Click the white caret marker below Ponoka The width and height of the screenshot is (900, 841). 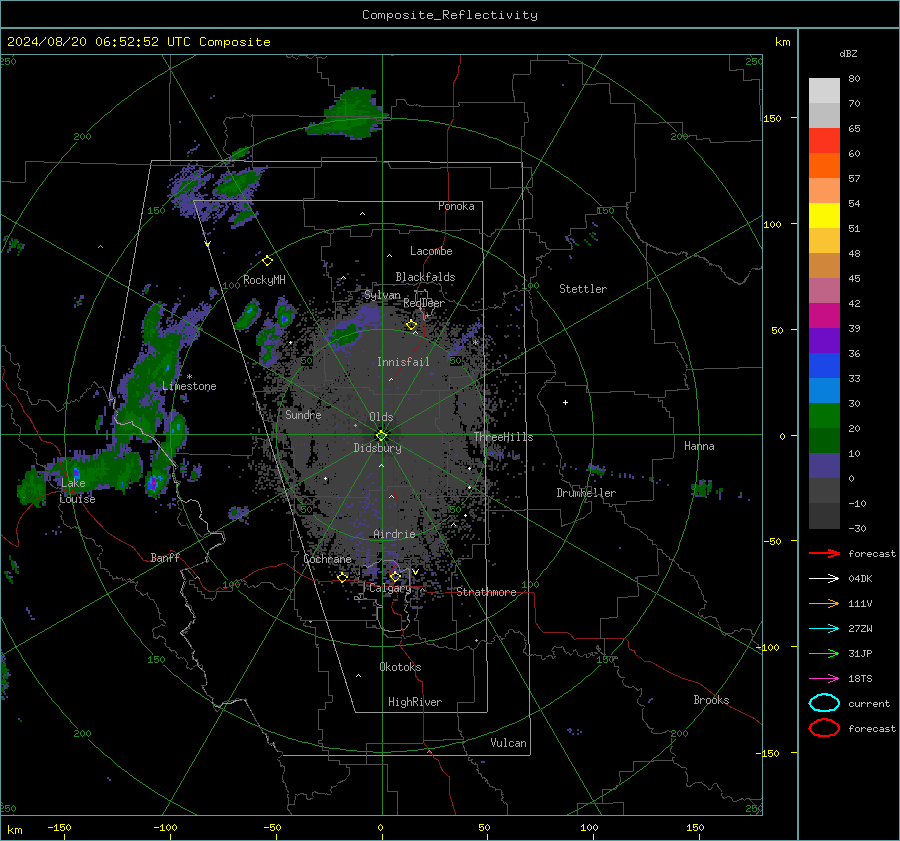click(362, 214)
